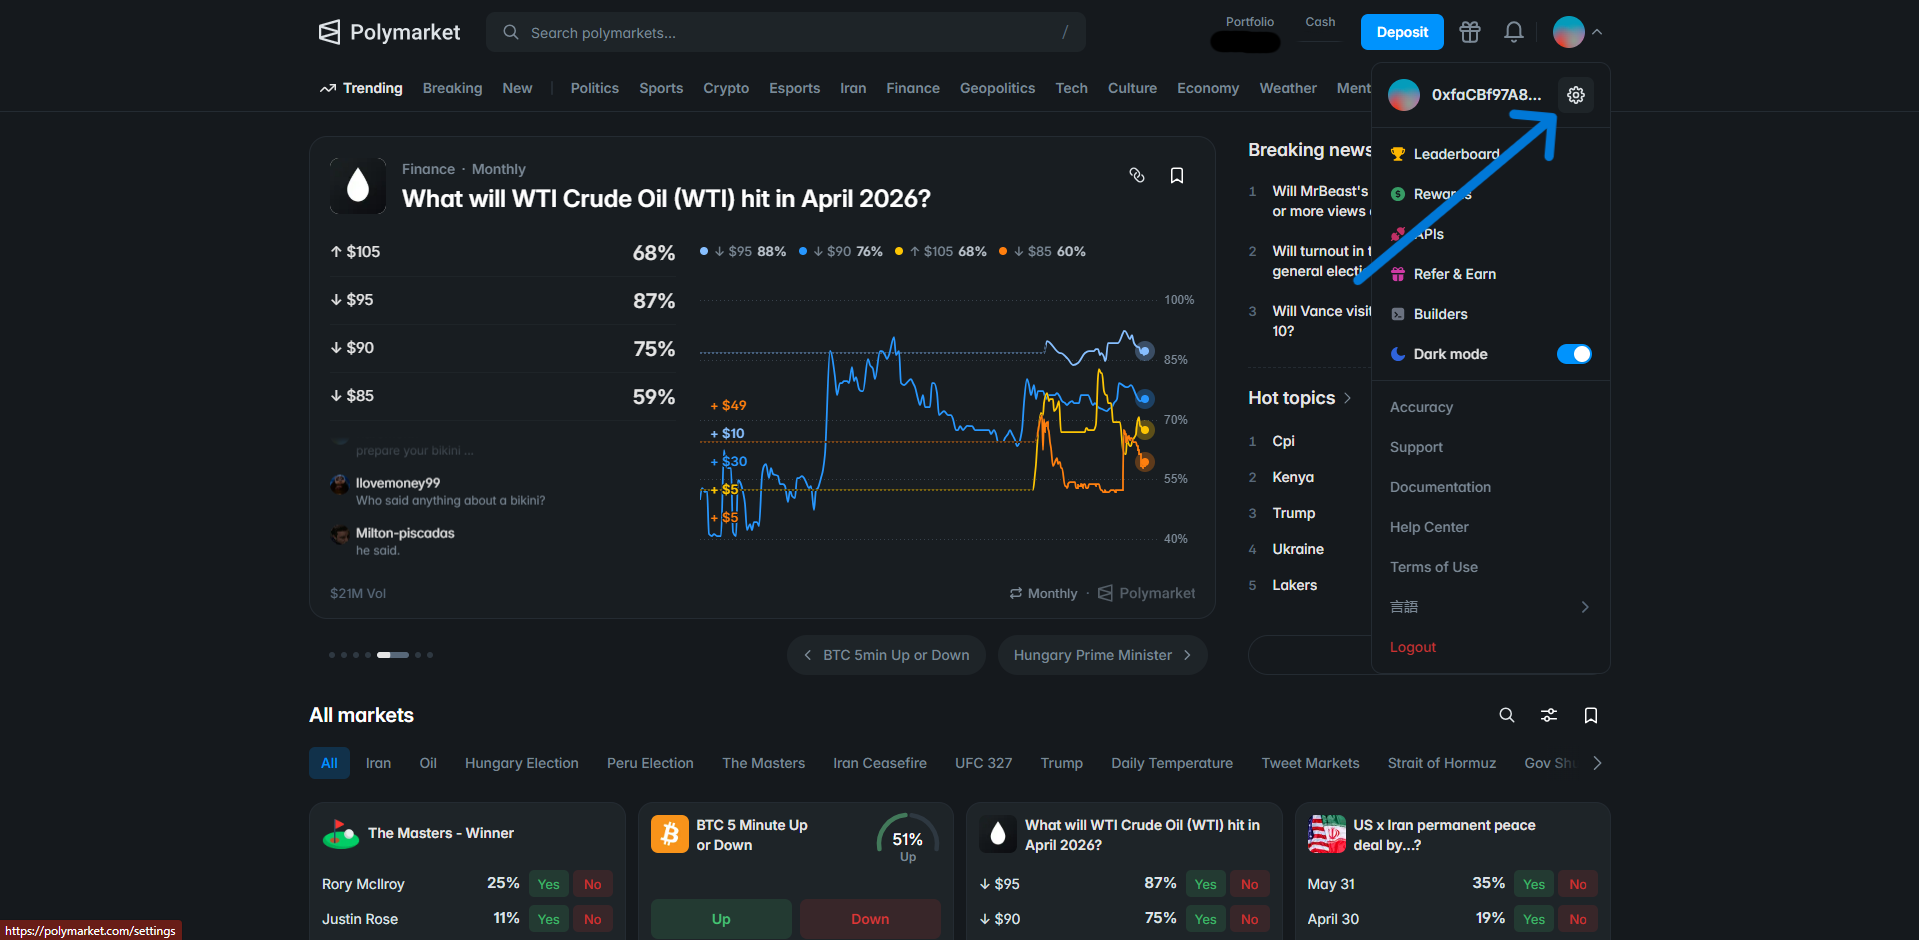Open Weather category

pos(1288,88)
